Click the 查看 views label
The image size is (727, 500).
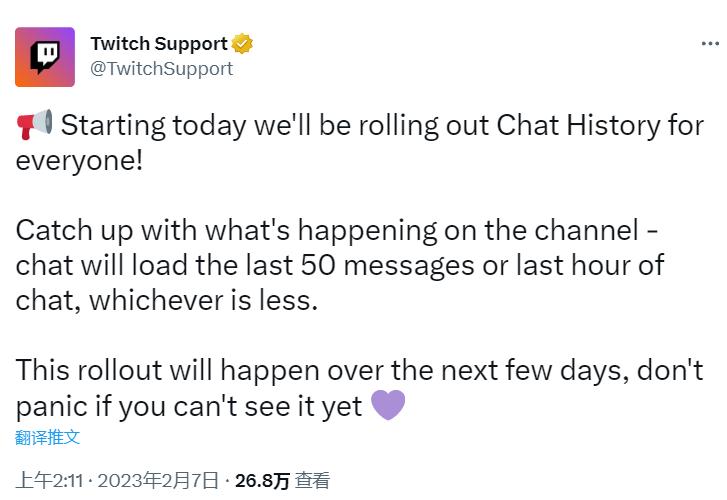(x=312, y=481)
